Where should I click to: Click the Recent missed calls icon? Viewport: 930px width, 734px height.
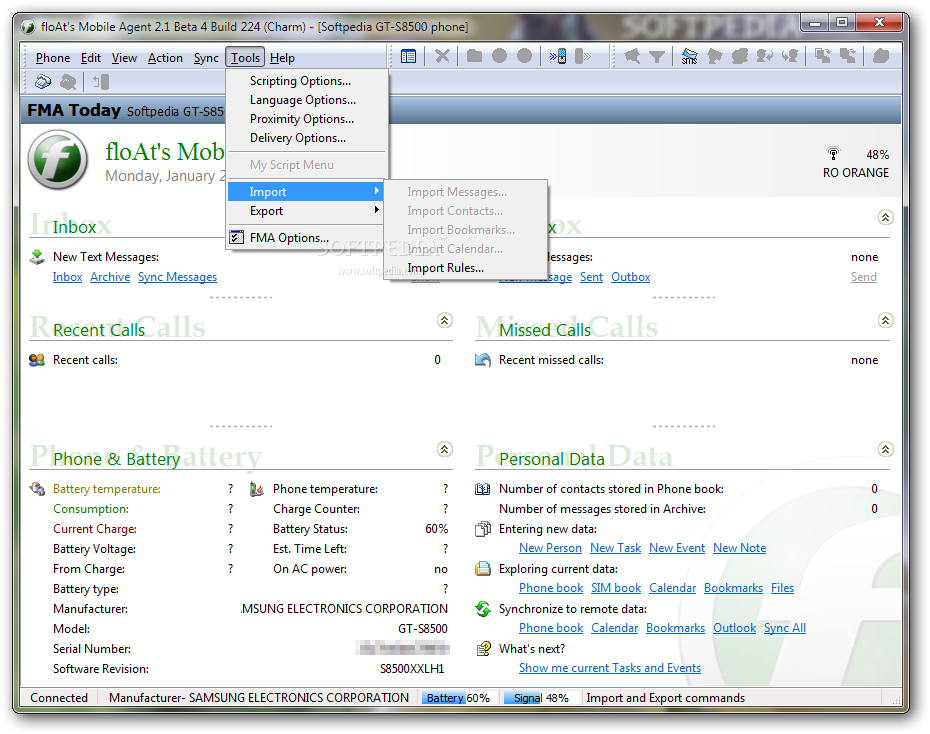pos(483,360)
